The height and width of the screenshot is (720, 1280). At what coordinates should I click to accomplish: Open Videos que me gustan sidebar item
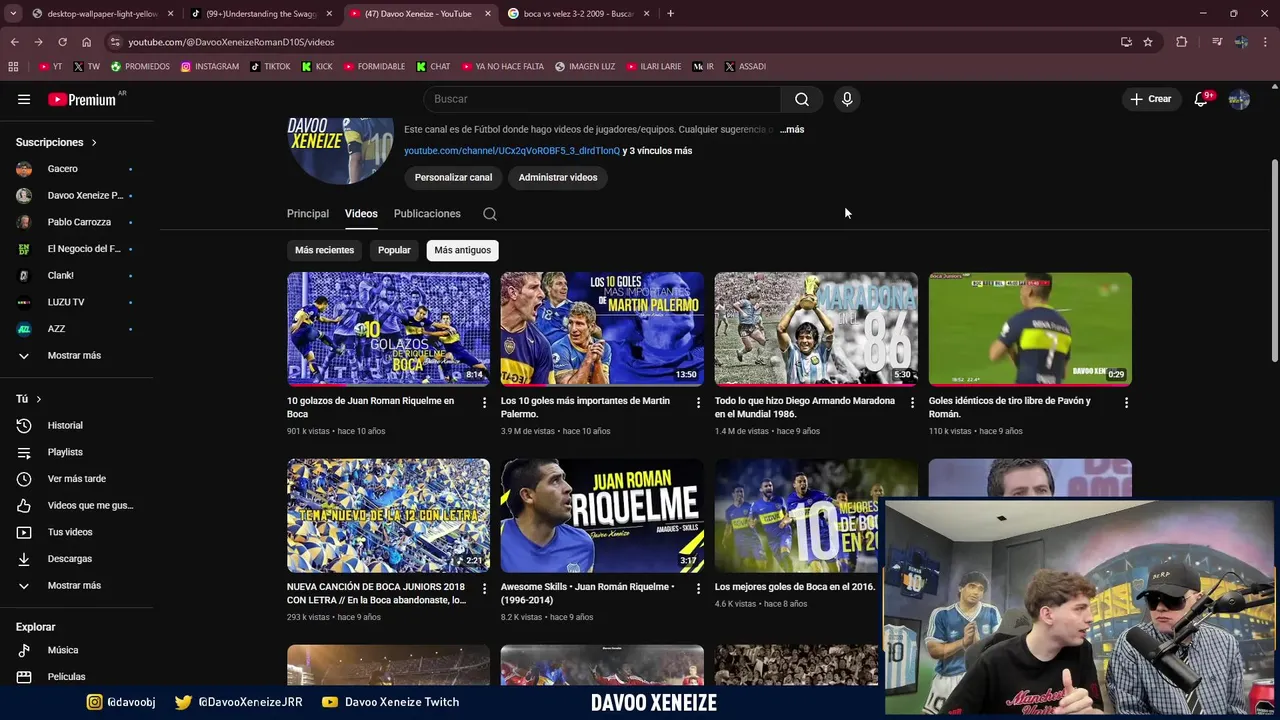(76, 505)
